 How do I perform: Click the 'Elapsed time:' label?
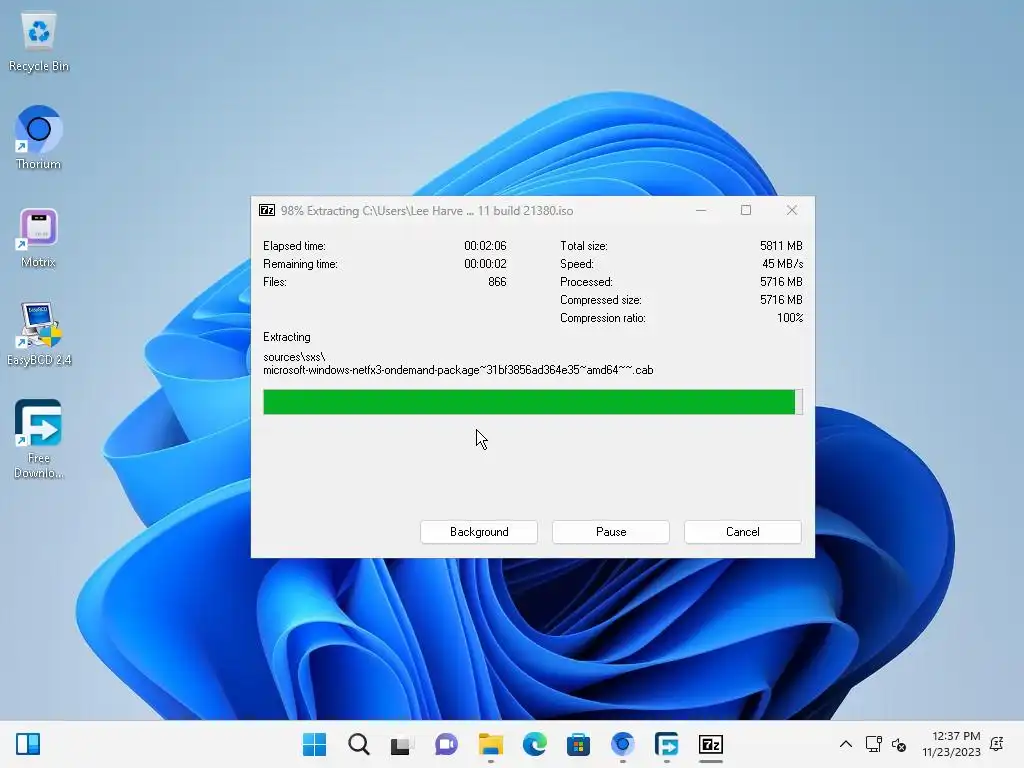pos(295,246)
